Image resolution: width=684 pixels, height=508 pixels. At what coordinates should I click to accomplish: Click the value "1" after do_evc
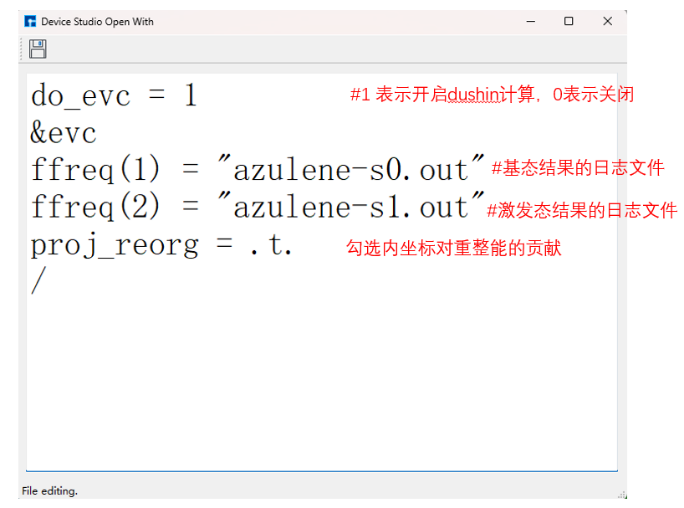[190, 96]
